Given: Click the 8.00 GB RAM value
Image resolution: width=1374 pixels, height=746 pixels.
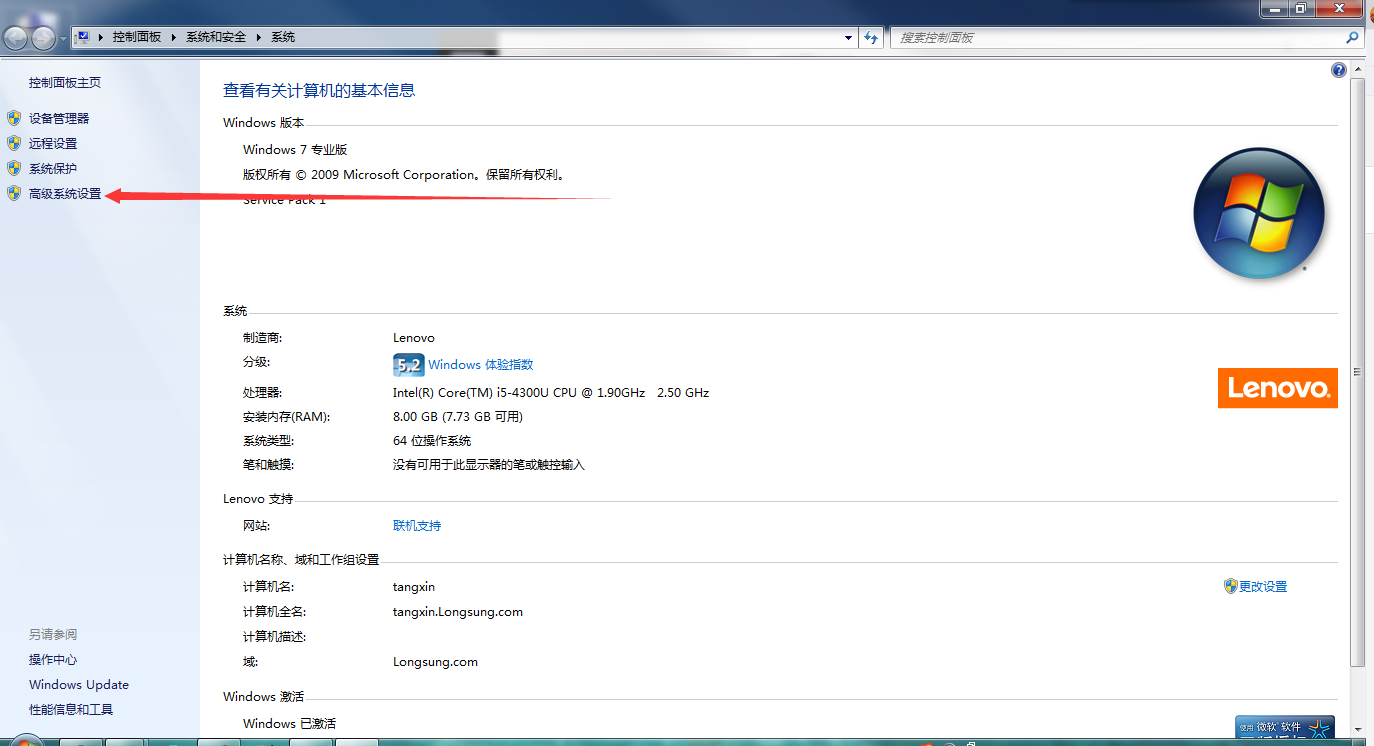Looking at the screenshot, I should coord(458,417).
